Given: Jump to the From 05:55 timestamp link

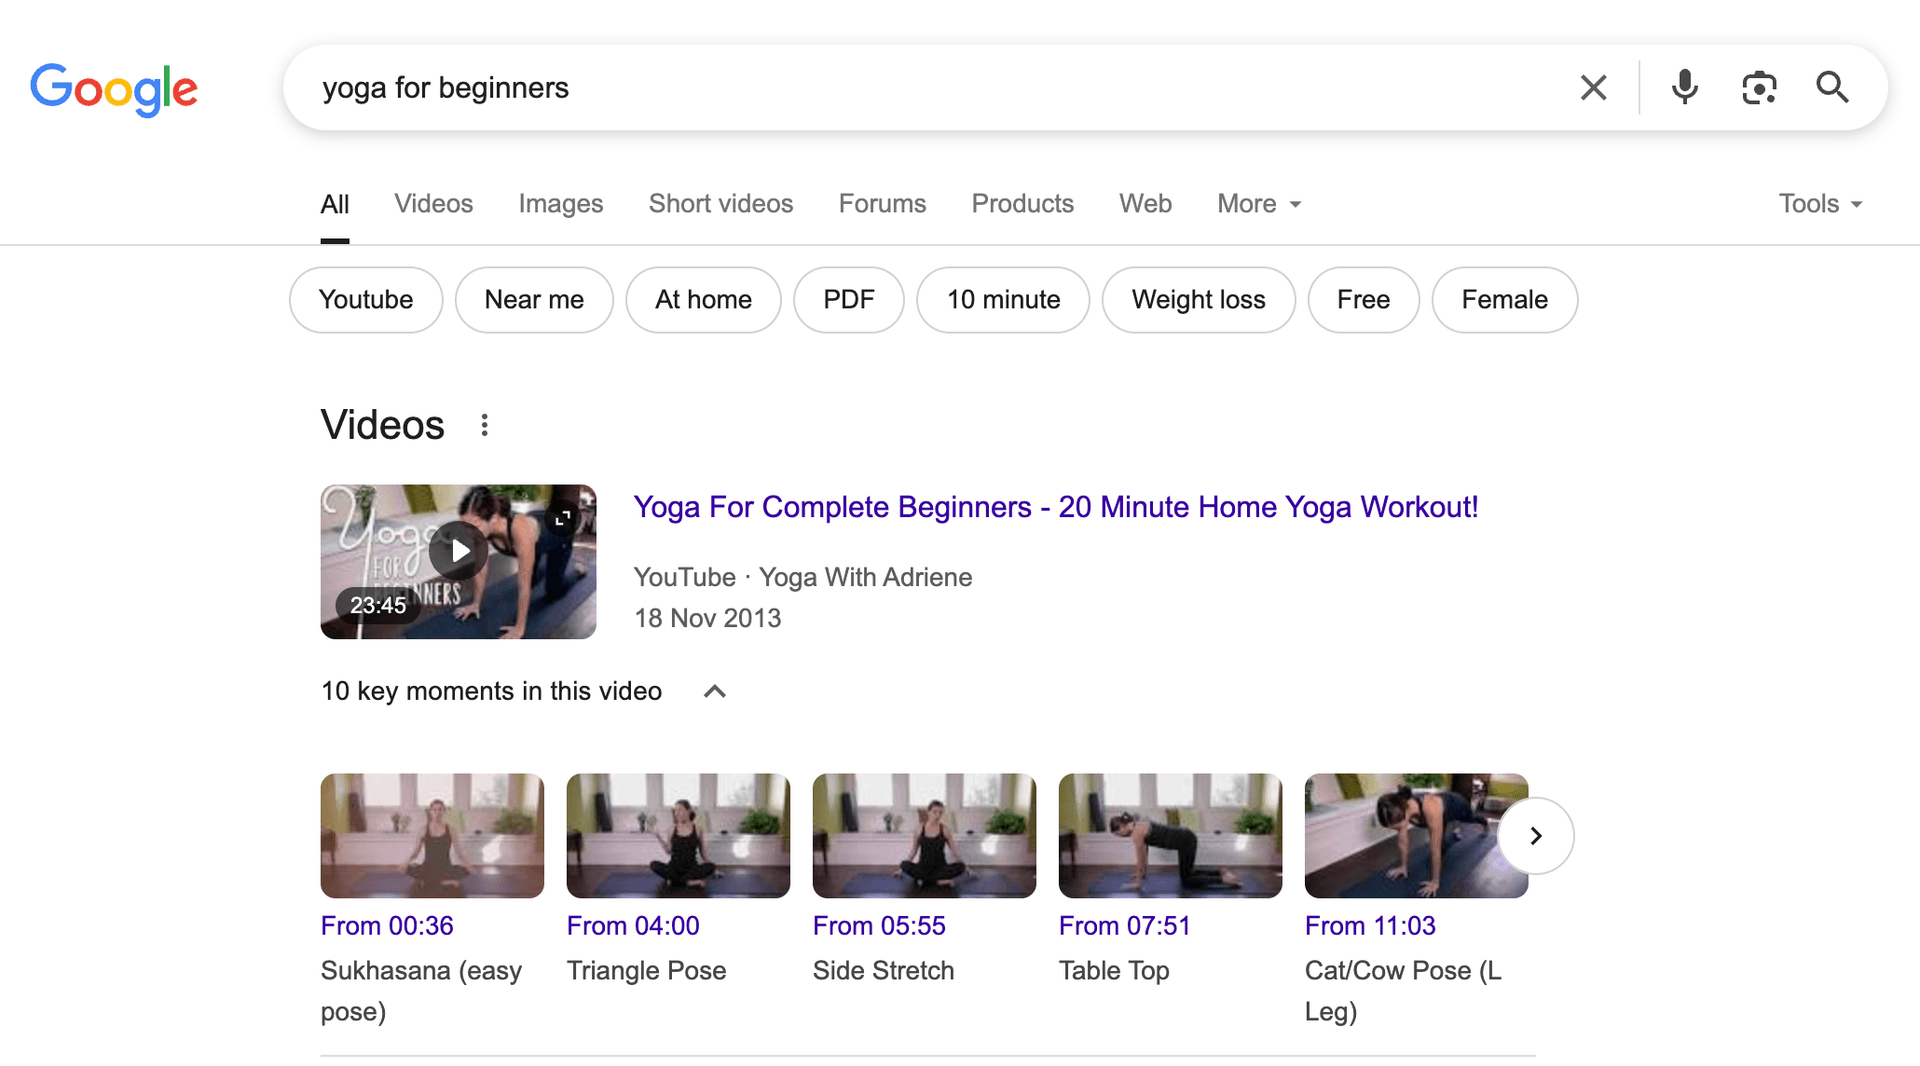Looking at the screenshot, I should pos(879,926).
